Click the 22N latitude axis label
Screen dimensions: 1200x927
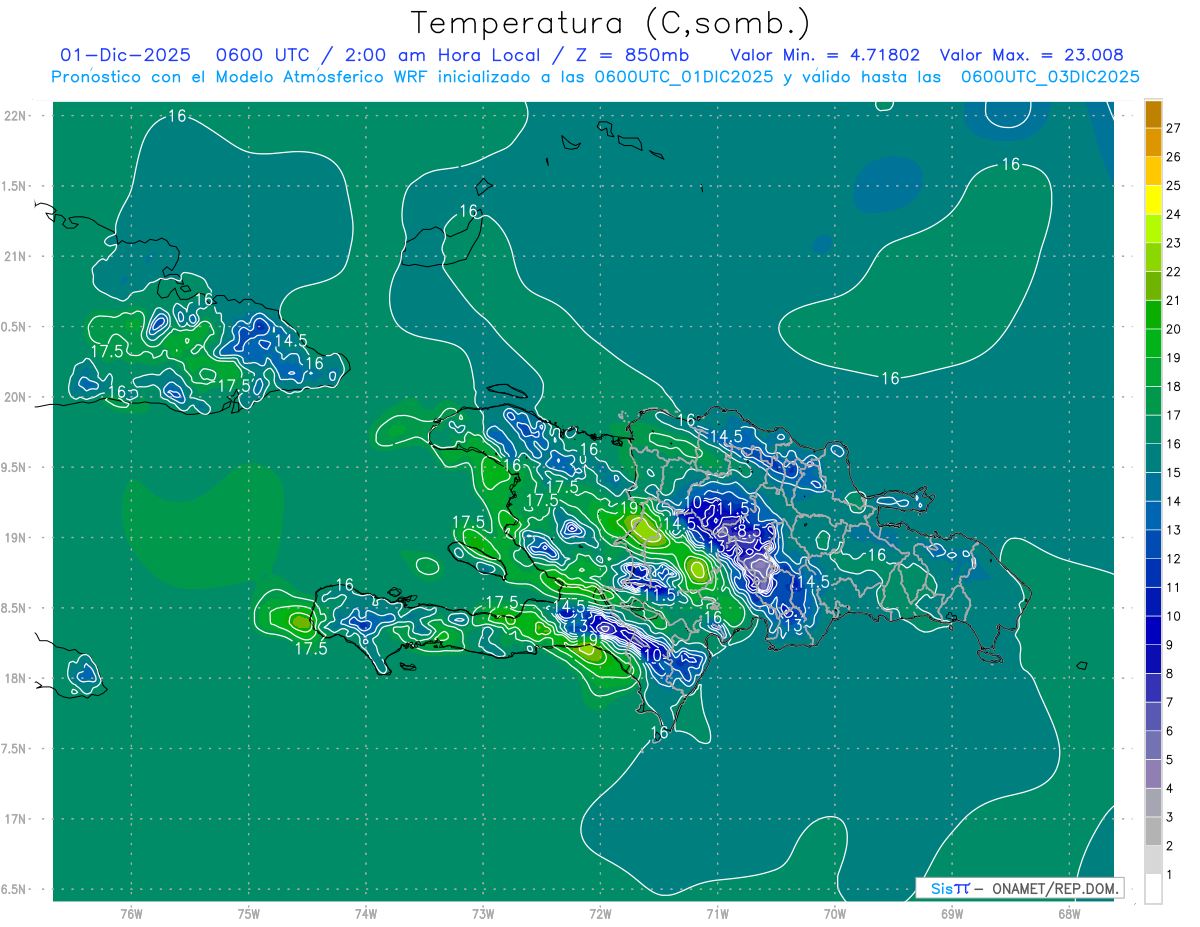pyautogui.click(x=17, y=116)
